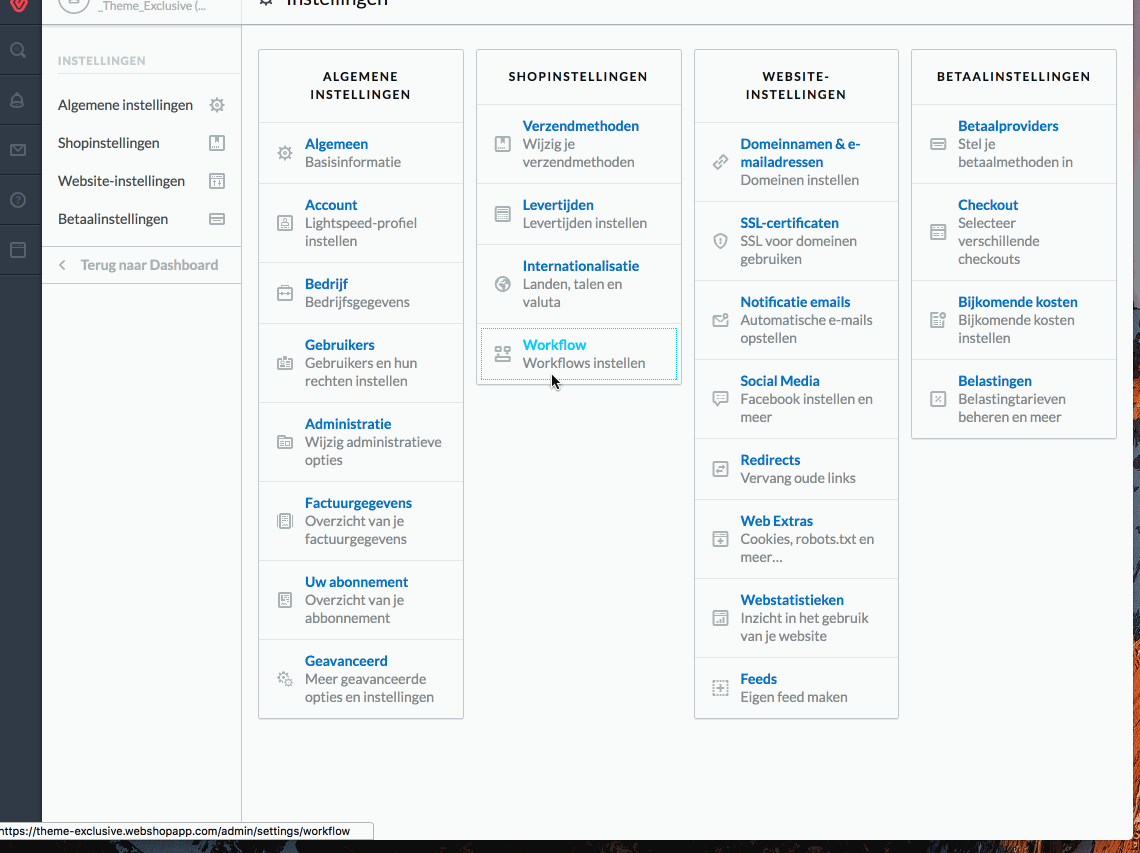Click the shield icon next to SSL-certificaten
1140x853 pixels.
coord(720,241)
